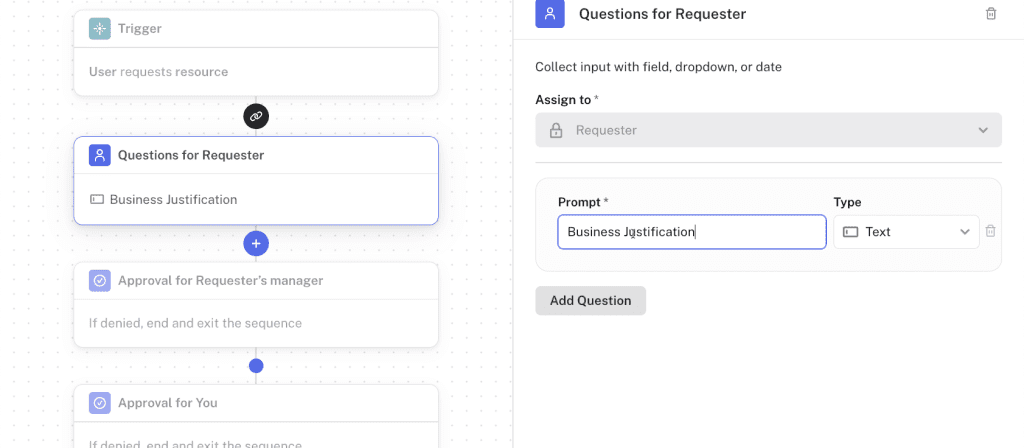Click the Add Question button
The image size is (1024, 448).
590,300
